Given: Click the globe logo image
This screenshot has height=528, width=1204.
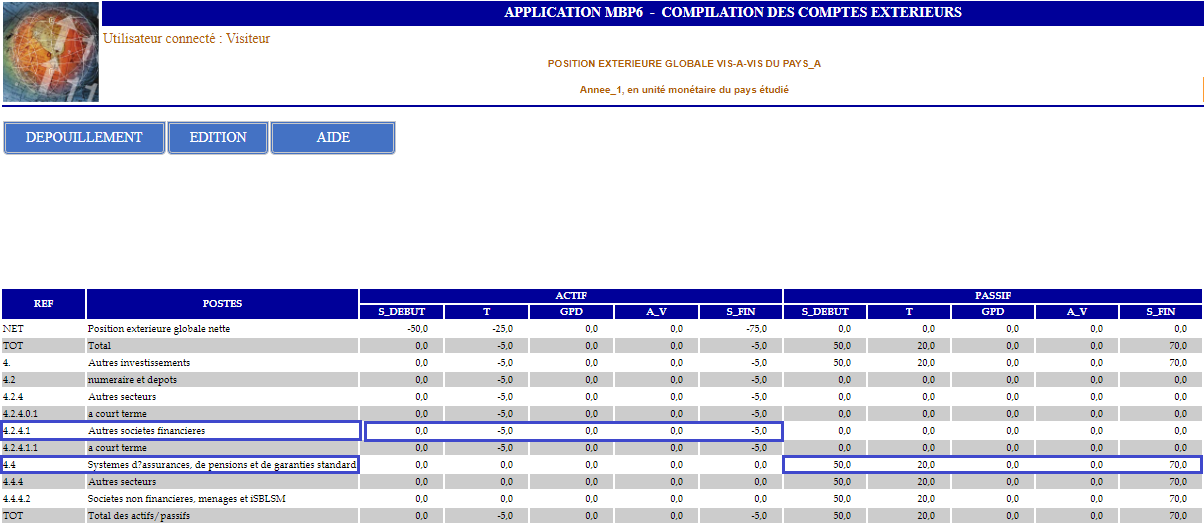Looking at the screenshot, I should pyautogui.click(x=50, y=51).
